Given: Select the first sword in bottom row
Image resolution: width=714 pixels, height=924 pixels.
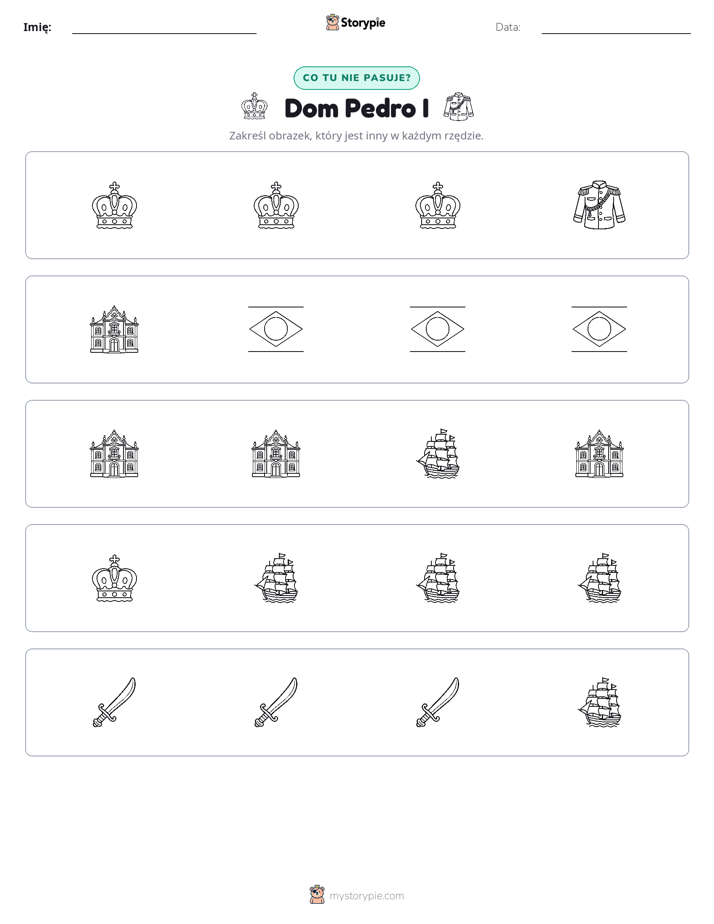Looking at the screenshot, I should (114, 702).
